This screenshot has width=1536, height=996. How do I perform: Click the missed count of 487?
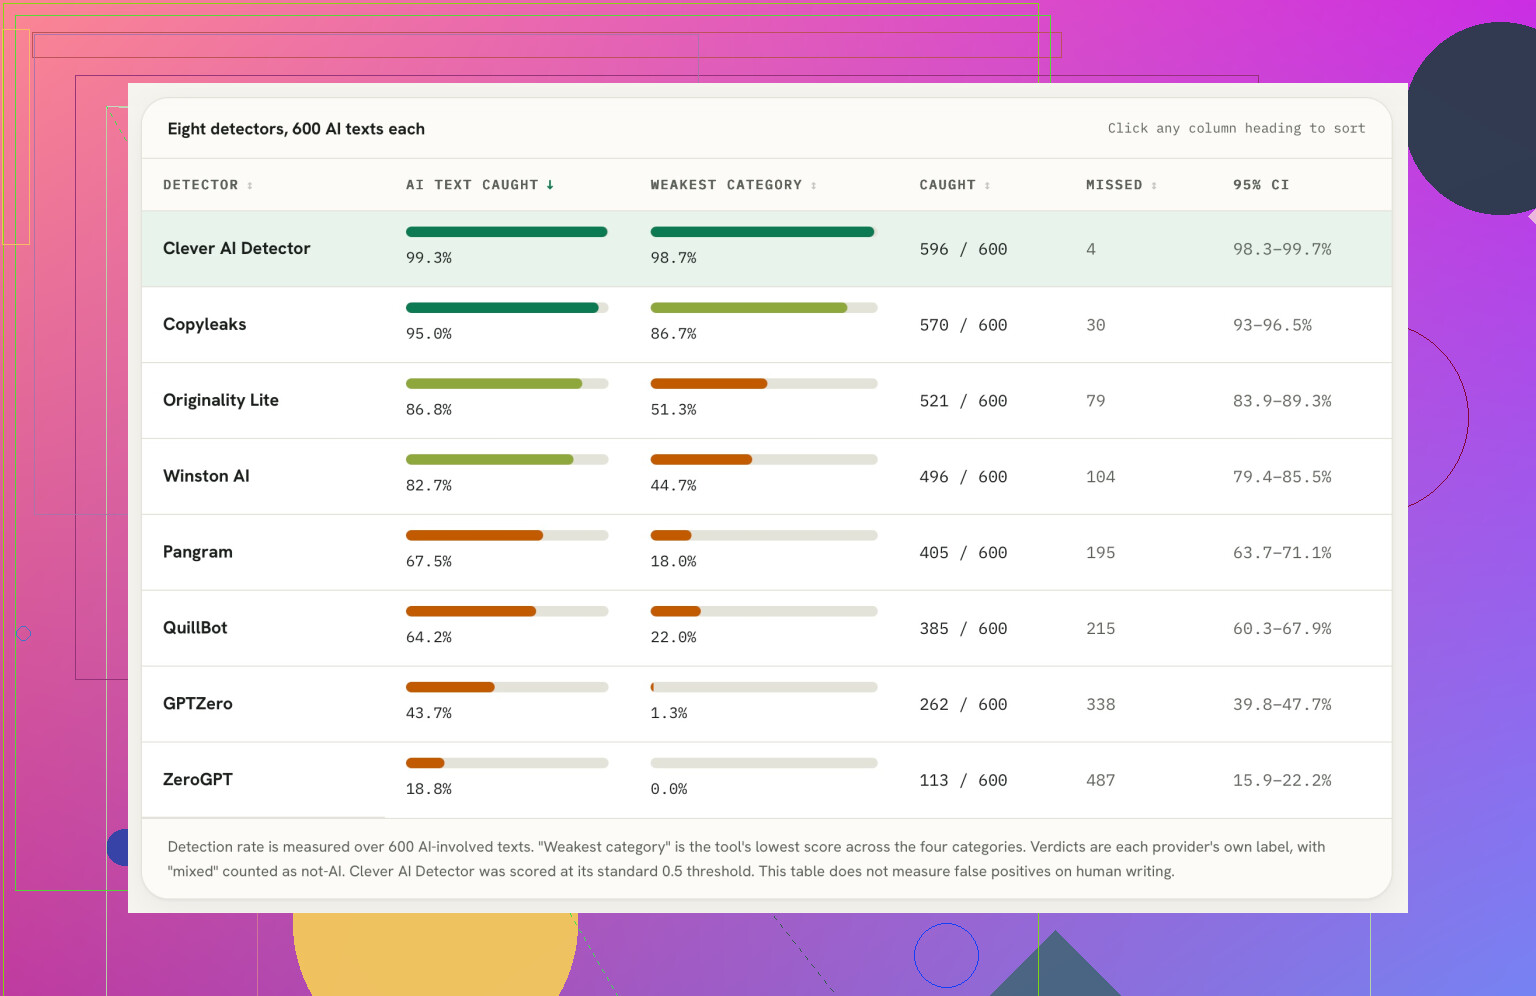(x=1101, y=781)
